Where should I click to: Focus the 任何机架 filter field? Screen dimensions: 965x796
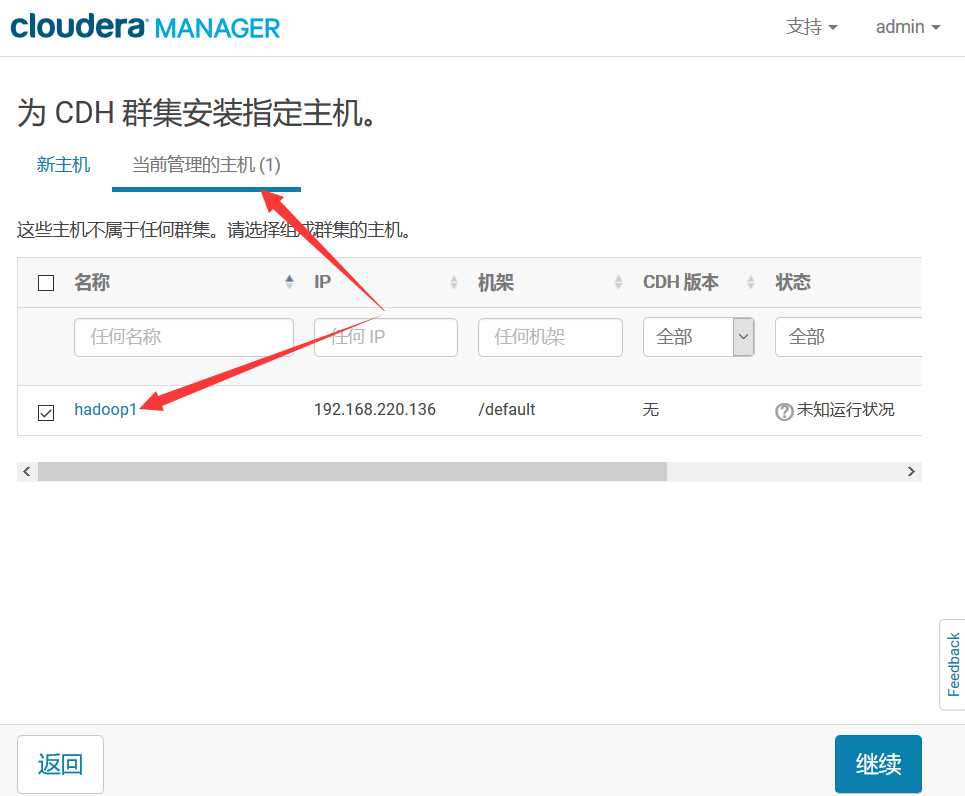550,337
